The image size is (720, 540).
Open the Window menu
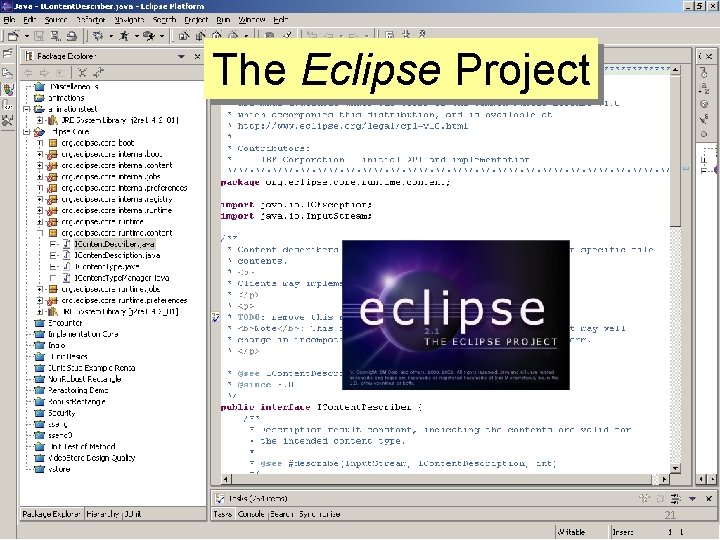click(252, 20)
